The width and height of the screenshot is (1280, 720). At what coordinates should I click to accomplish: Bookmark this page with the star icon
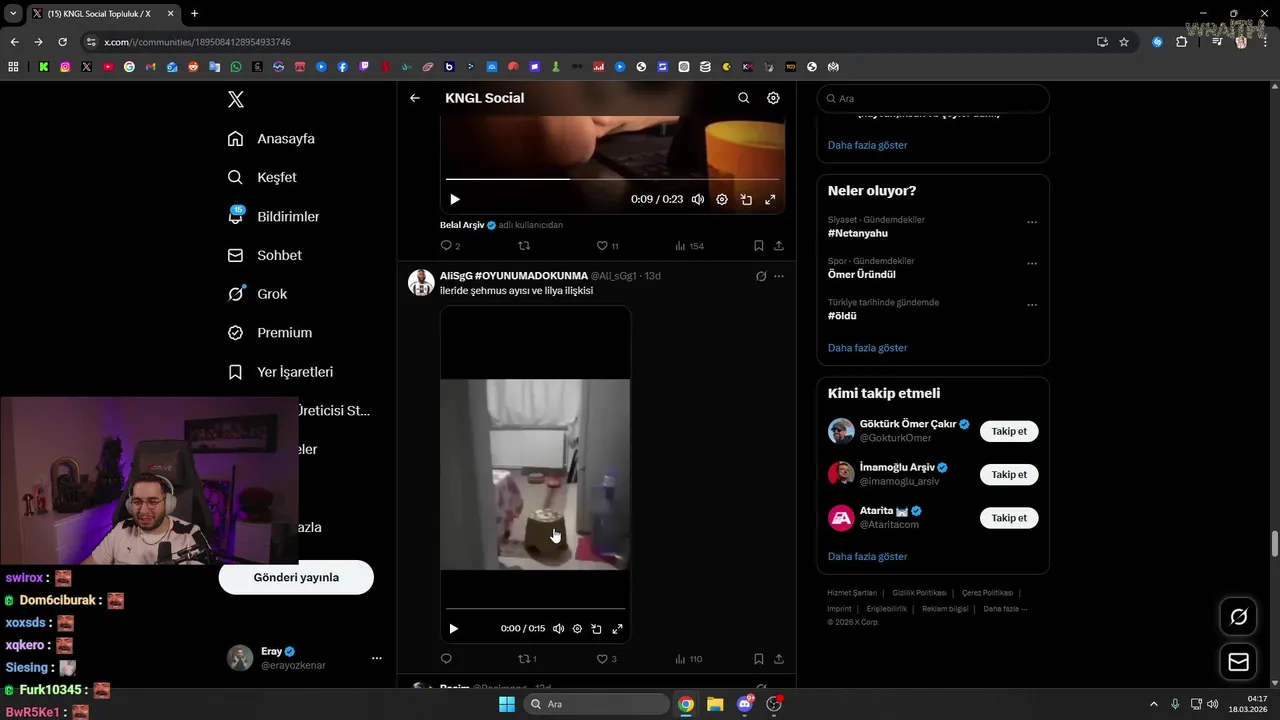pyautogui.click(x=1124, y=42)
